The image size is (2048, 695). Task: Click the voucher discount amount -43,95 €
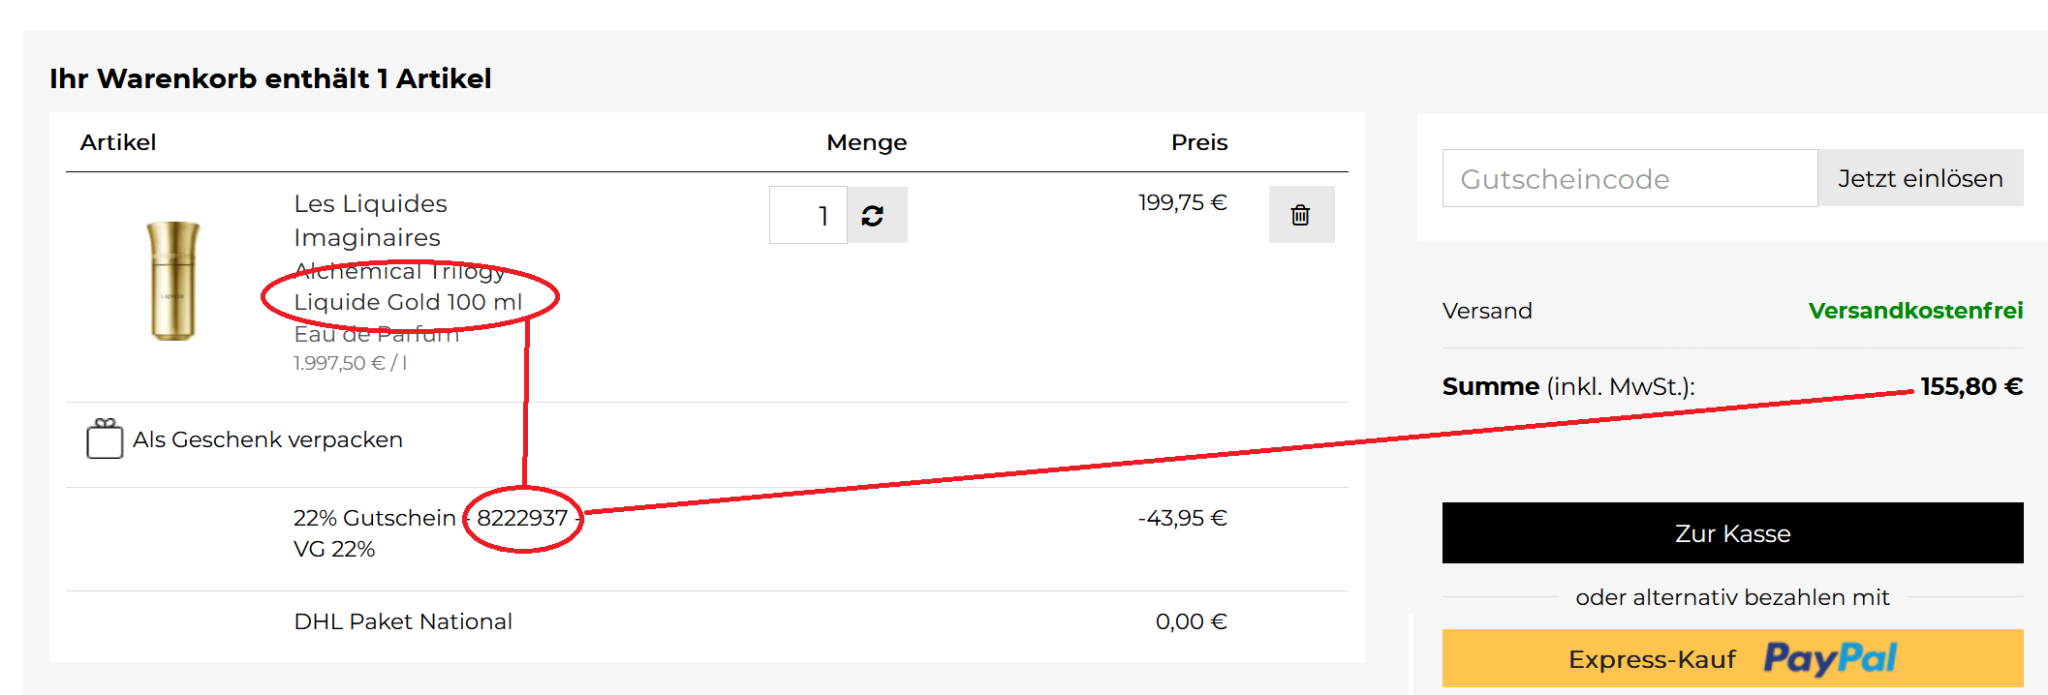pyautogui.click(x=1182, y=518)
